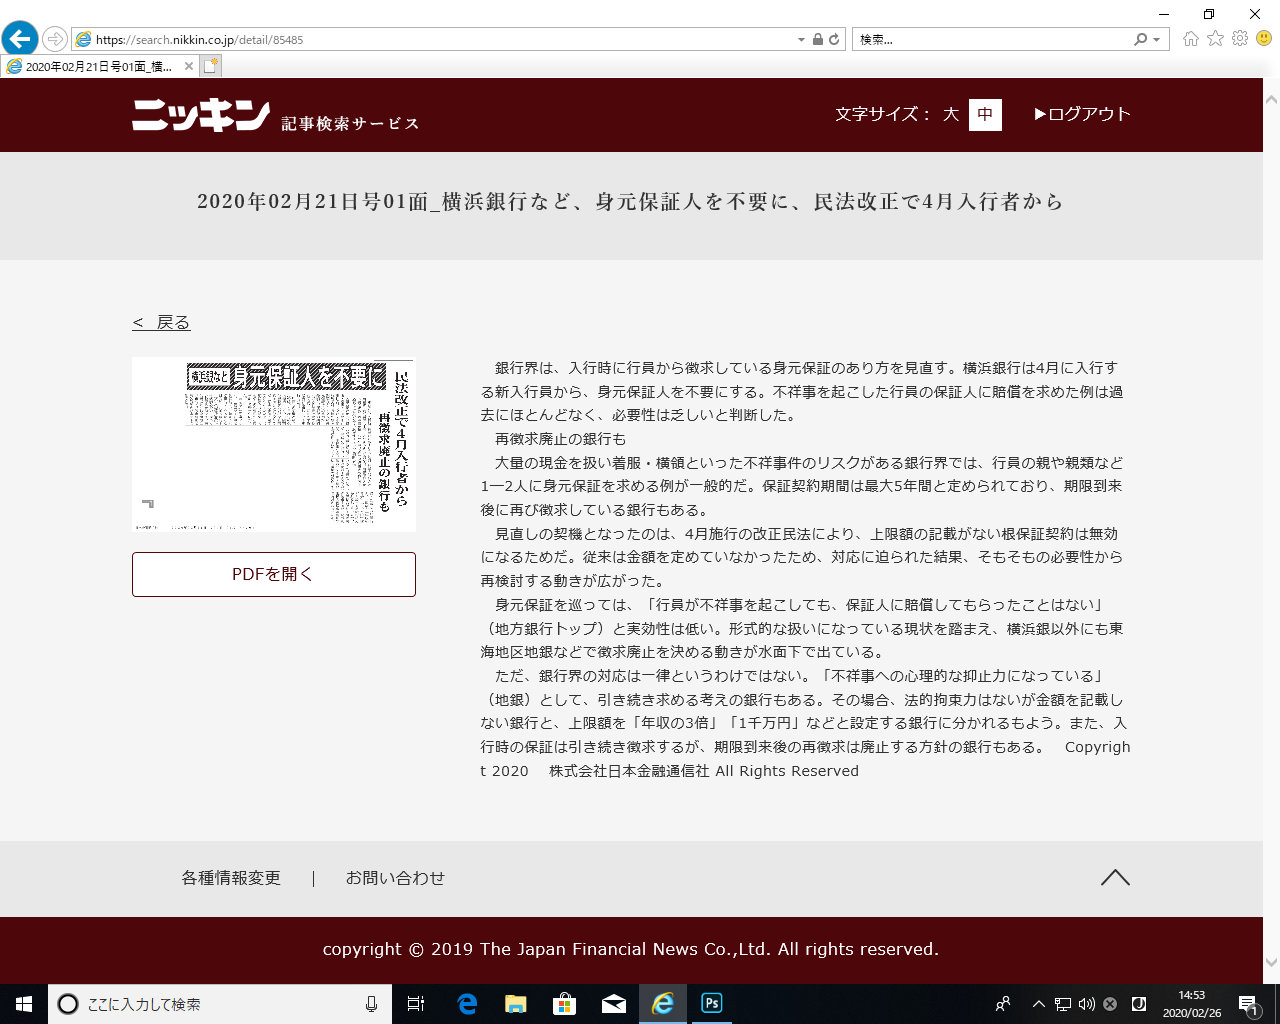Image resolution: width=1280 pixels, height=1024 pixels.
Task: Click the page-top up chevron icon
Action: point(1115,878)
